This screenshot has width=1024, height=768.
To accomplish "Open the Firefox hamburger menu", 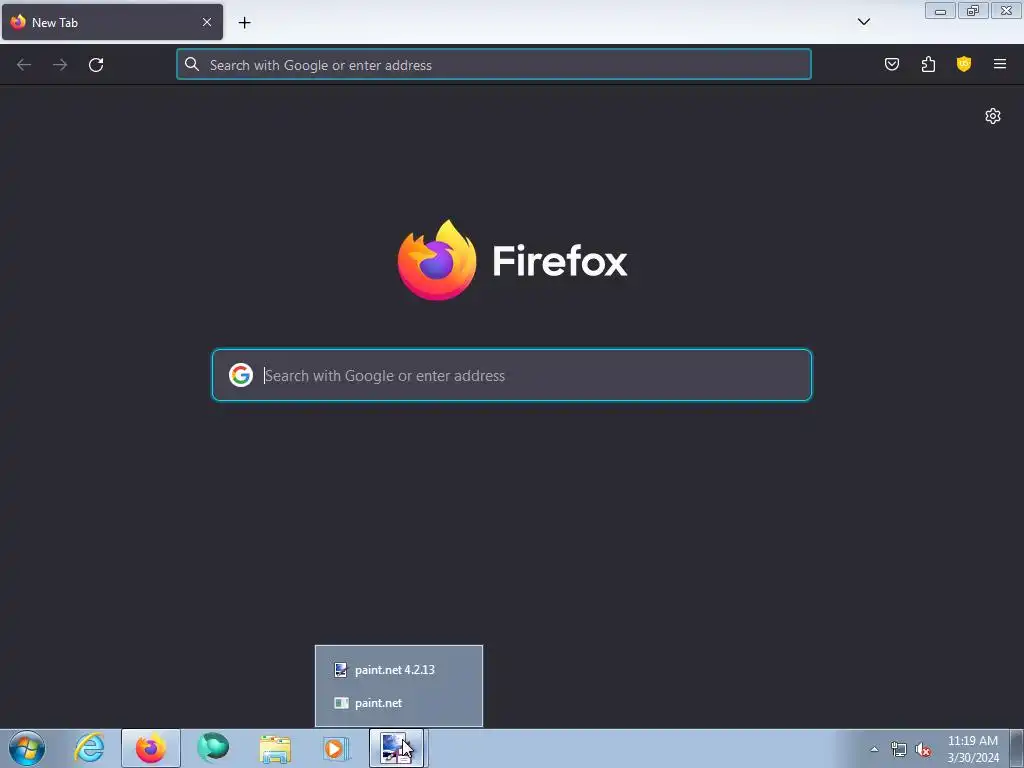I will point(1000,64).
